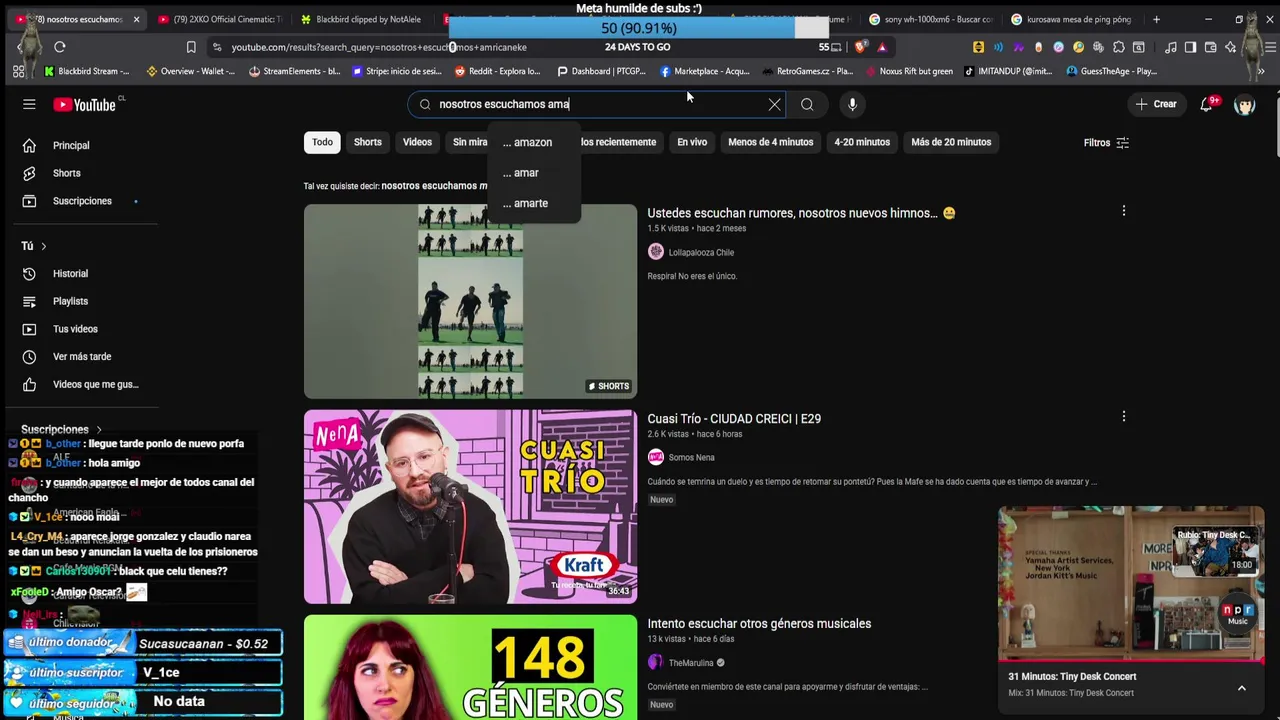Open 'Cuasi Trío - CIUDAD CREICI | E29' title
Viewport: 1280px width, 720px height.
click(734, 418)
